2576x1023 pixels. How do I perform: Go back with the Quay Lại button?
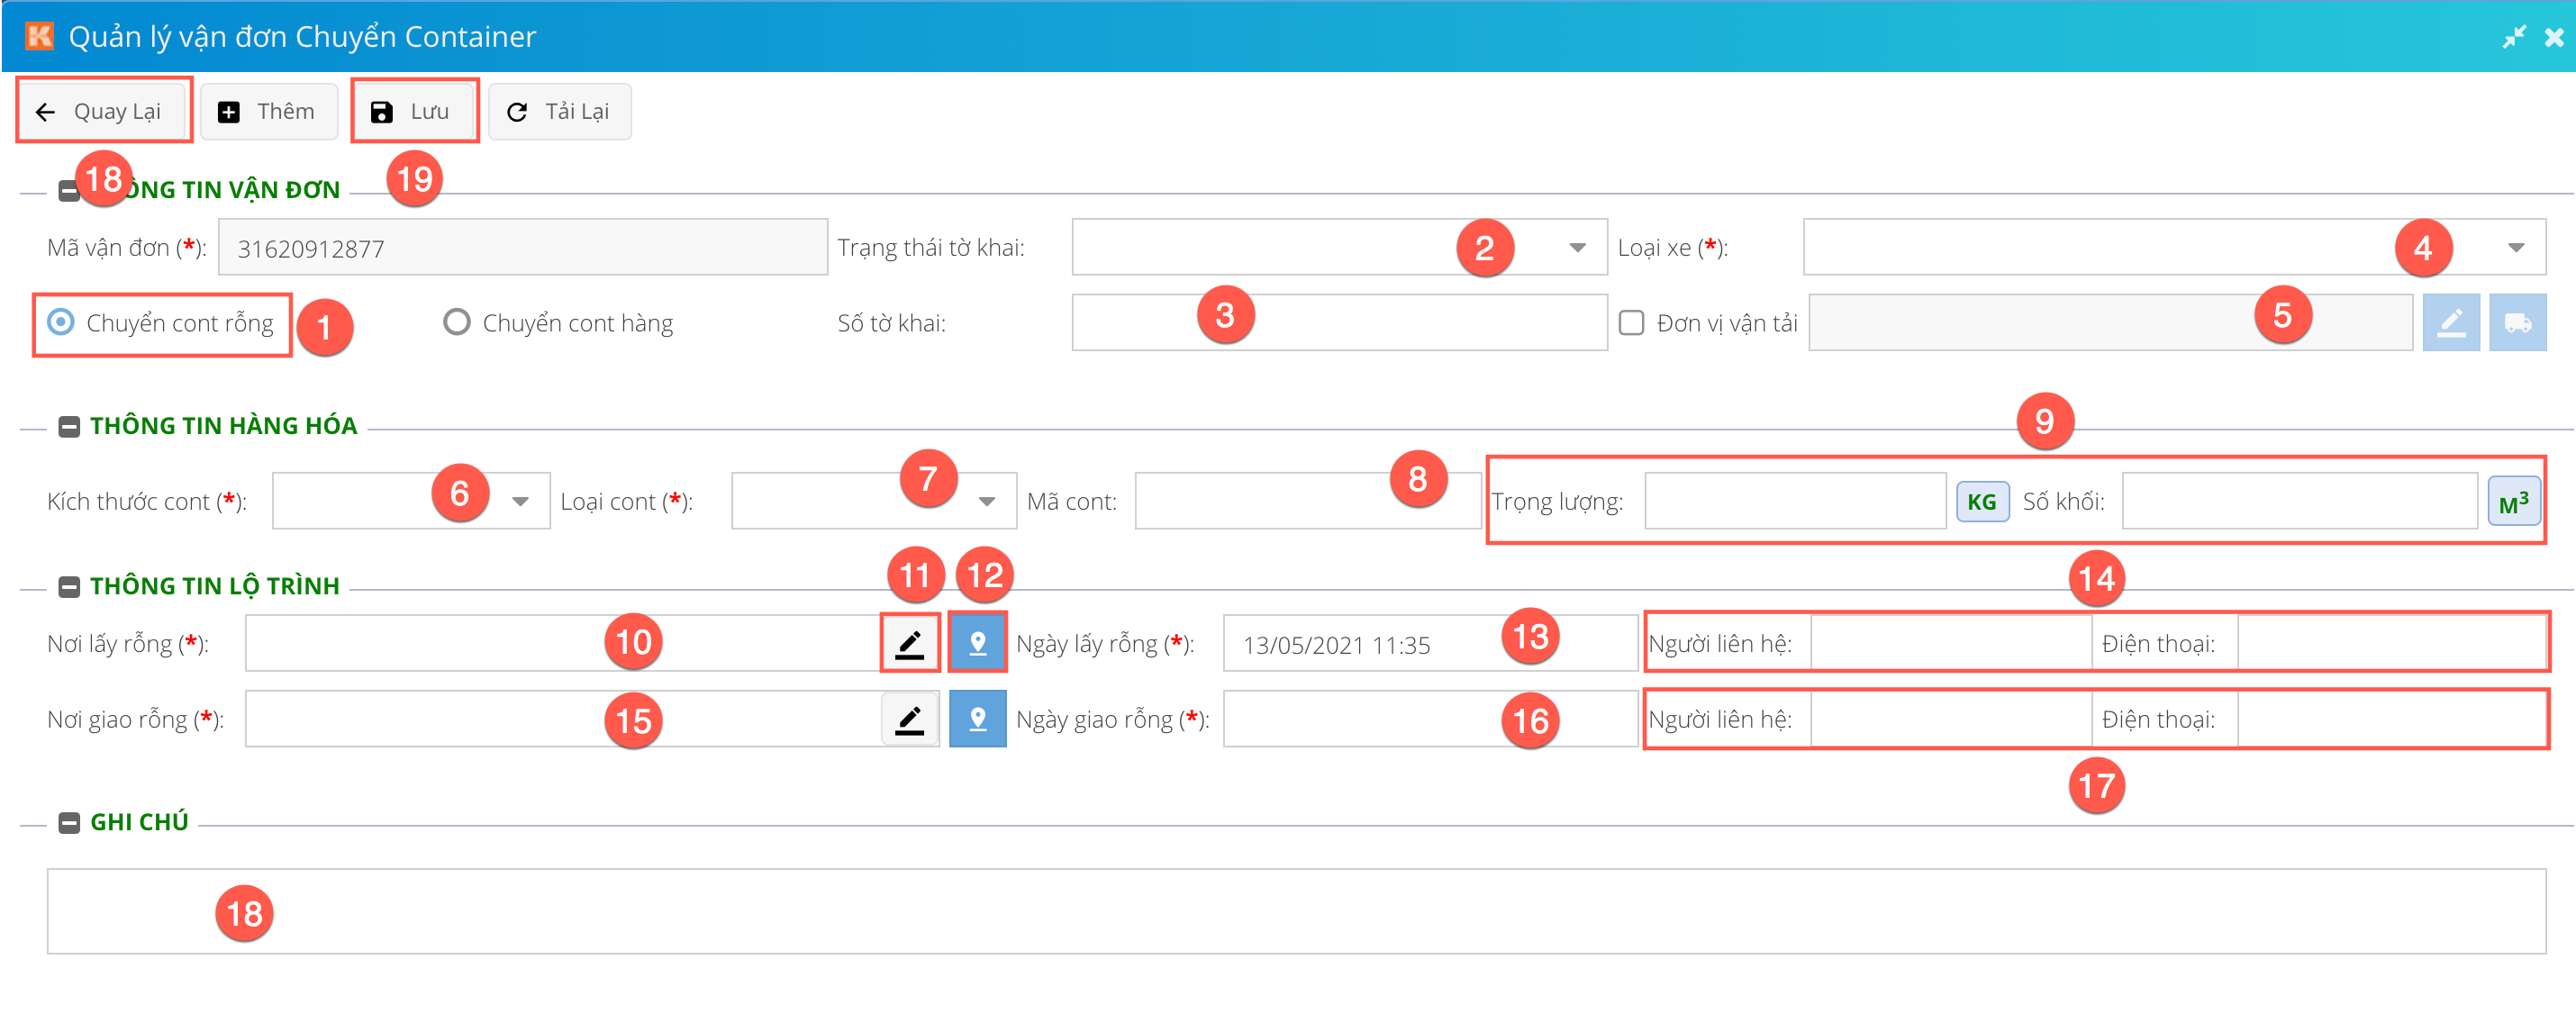pos(101,111)
